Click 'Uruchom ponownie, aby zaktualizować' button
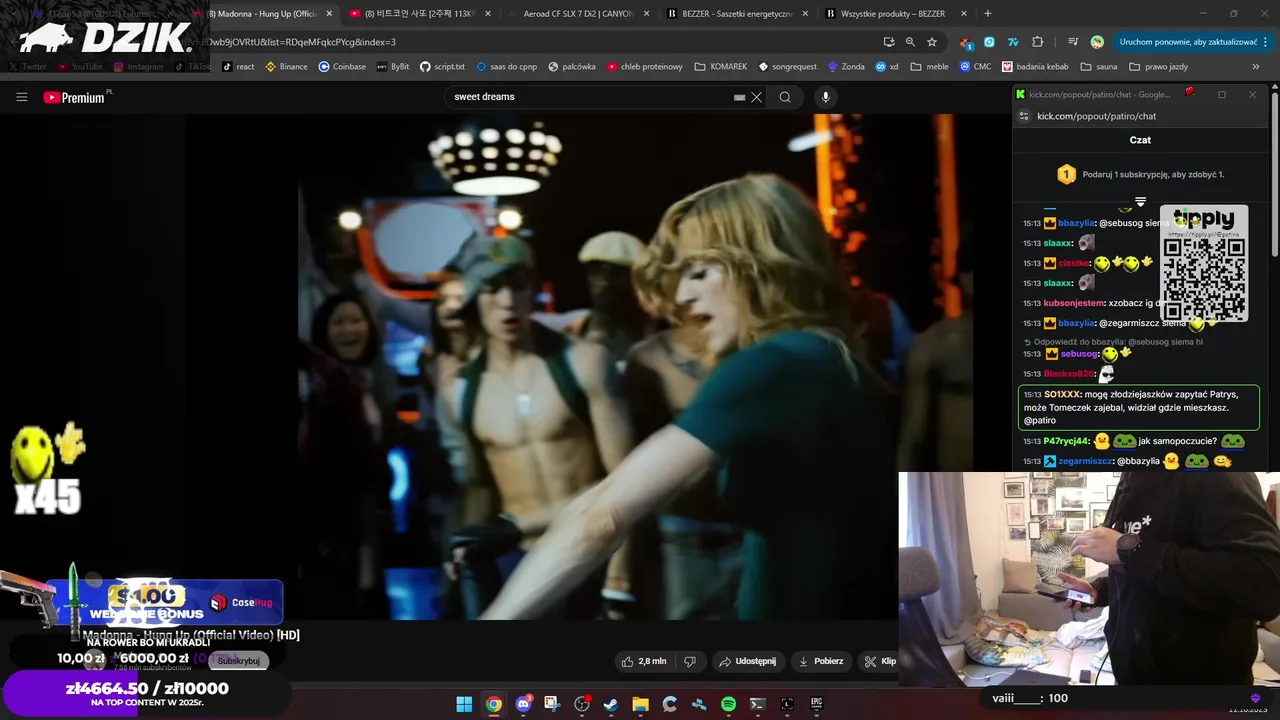Image resolution: width=1280 pixels, height=720 pixels. click(x=1188, y=42)
